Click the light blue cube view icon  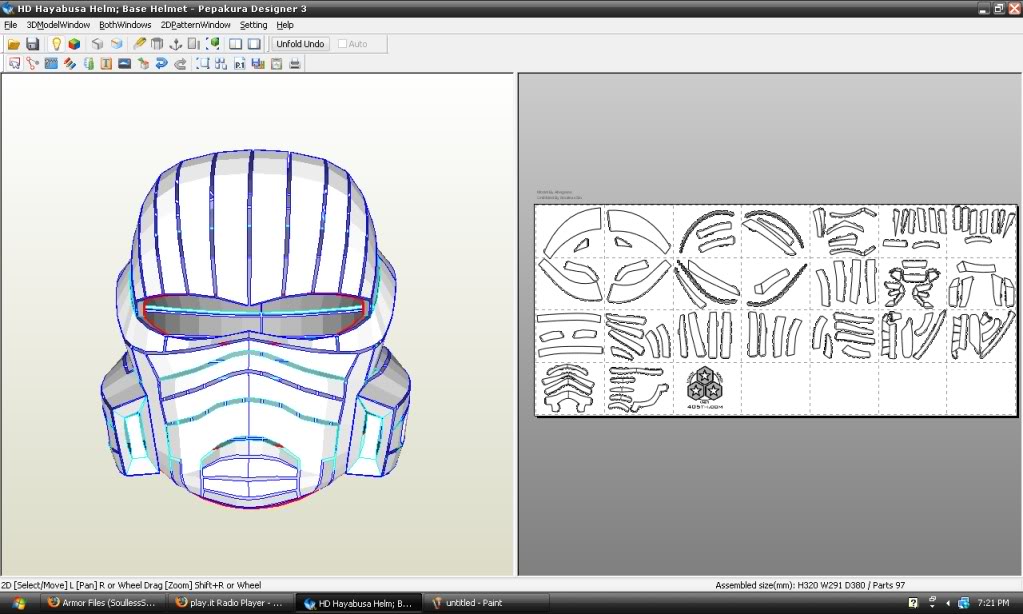coord(116,44)
